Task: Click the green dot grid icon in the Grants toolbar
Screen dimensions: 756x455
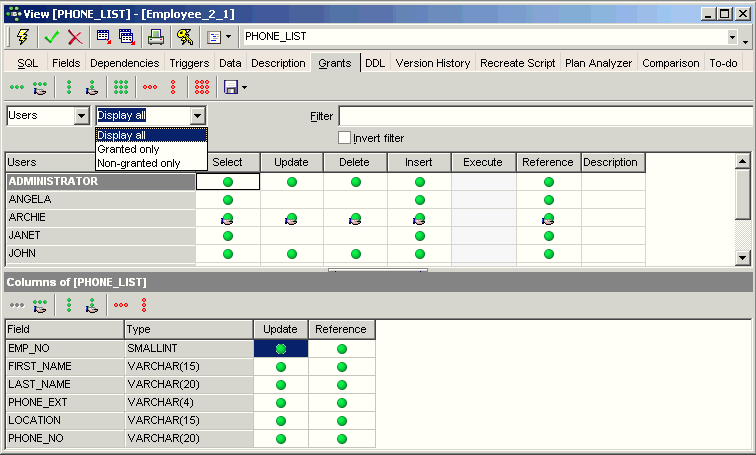Action: pos(121,87)
